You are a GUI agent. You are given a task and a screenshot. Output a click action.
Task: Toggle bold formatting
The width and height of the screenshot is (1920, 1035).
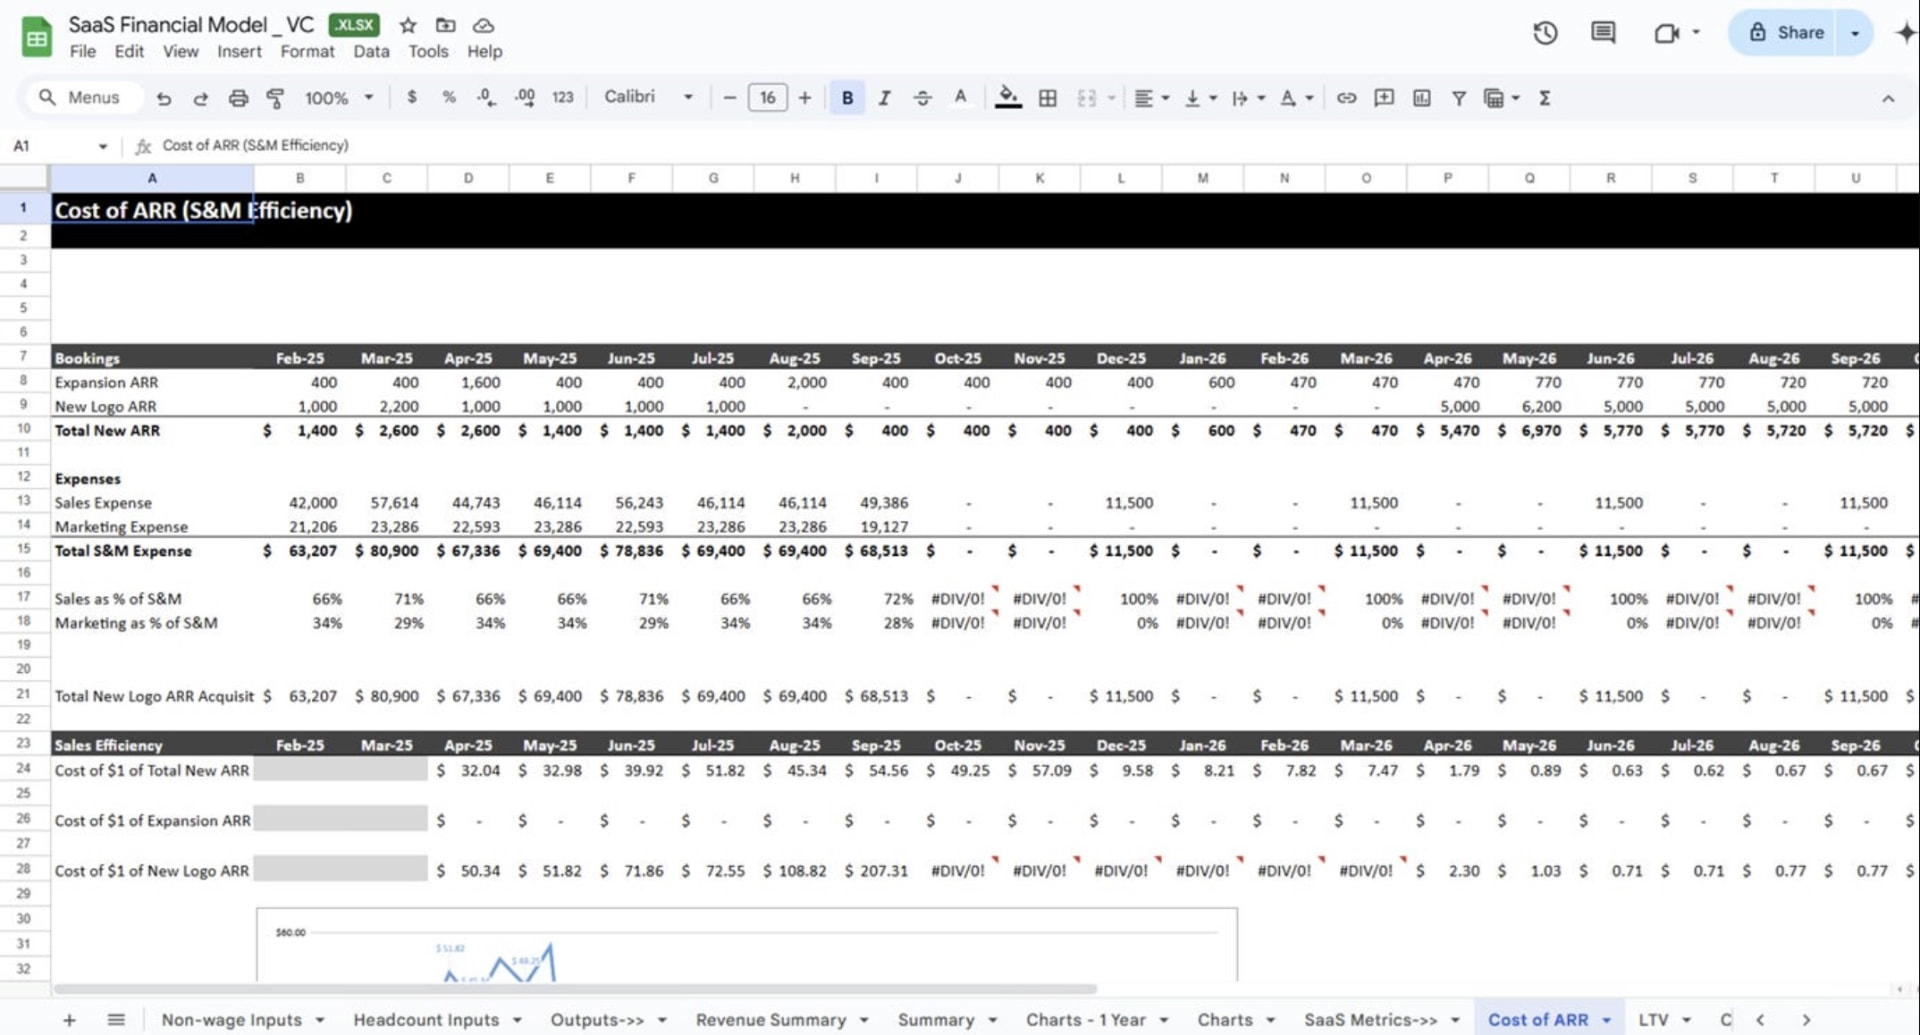tap(847, 98)
